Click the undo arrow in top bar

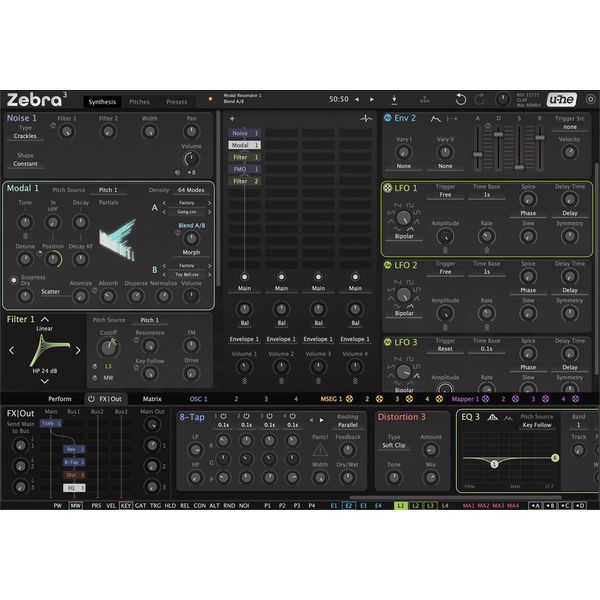460,100
